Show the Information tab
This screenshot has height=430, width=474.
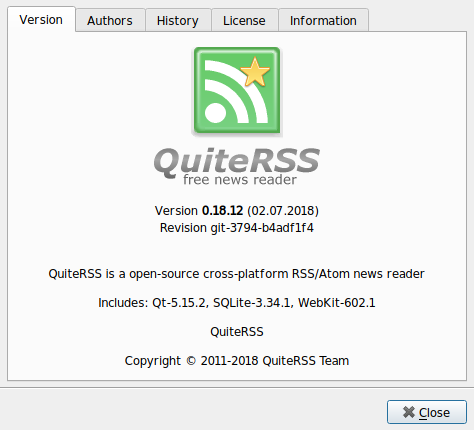tap(323, 20)
